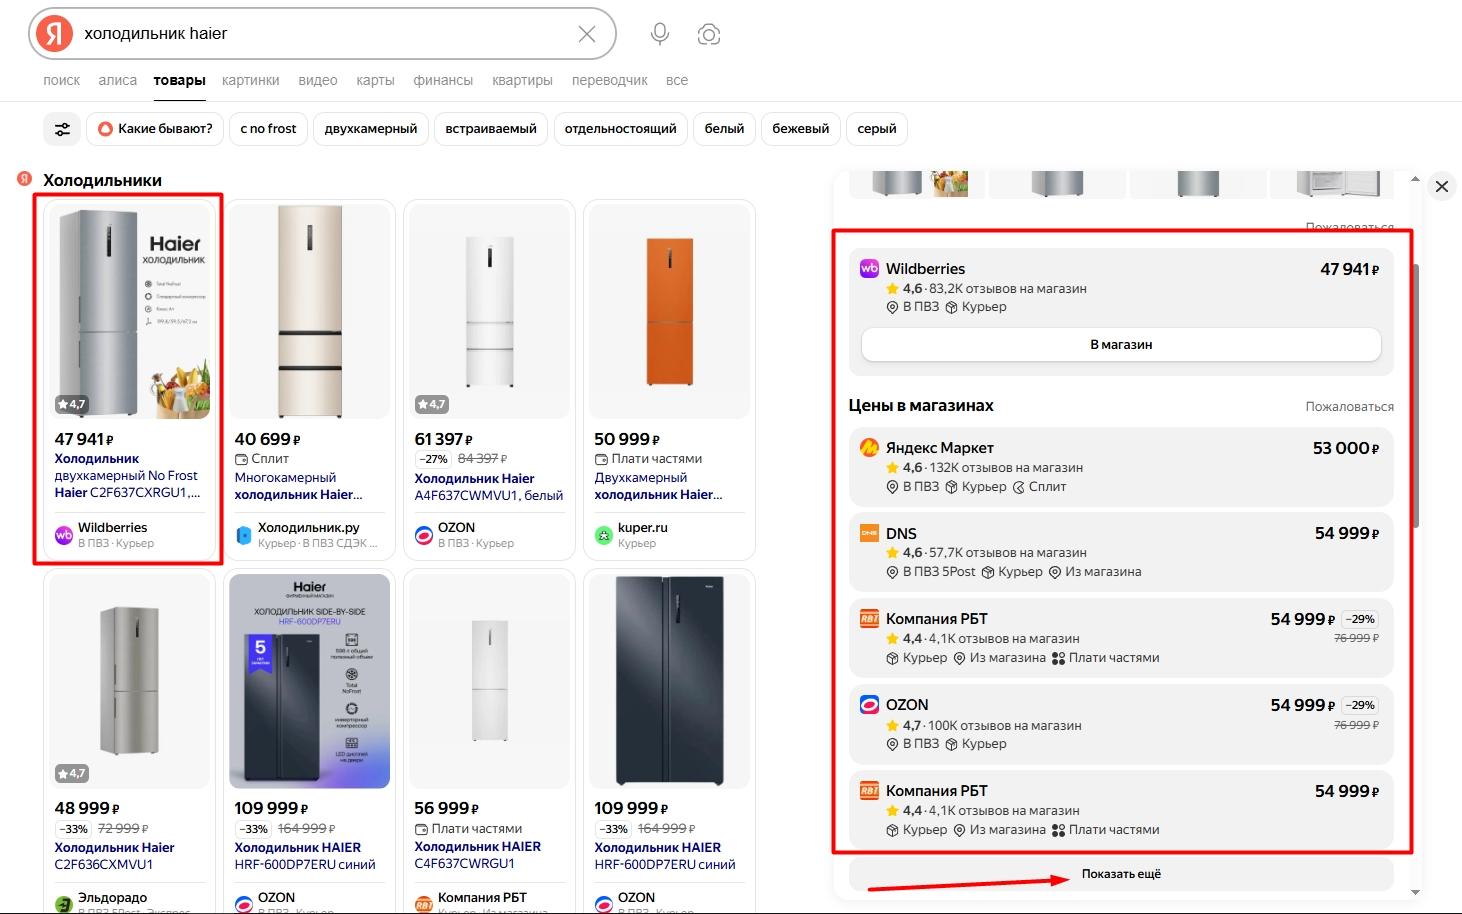Open the beige multi-door fridge thumbnail

click(310, 311)
